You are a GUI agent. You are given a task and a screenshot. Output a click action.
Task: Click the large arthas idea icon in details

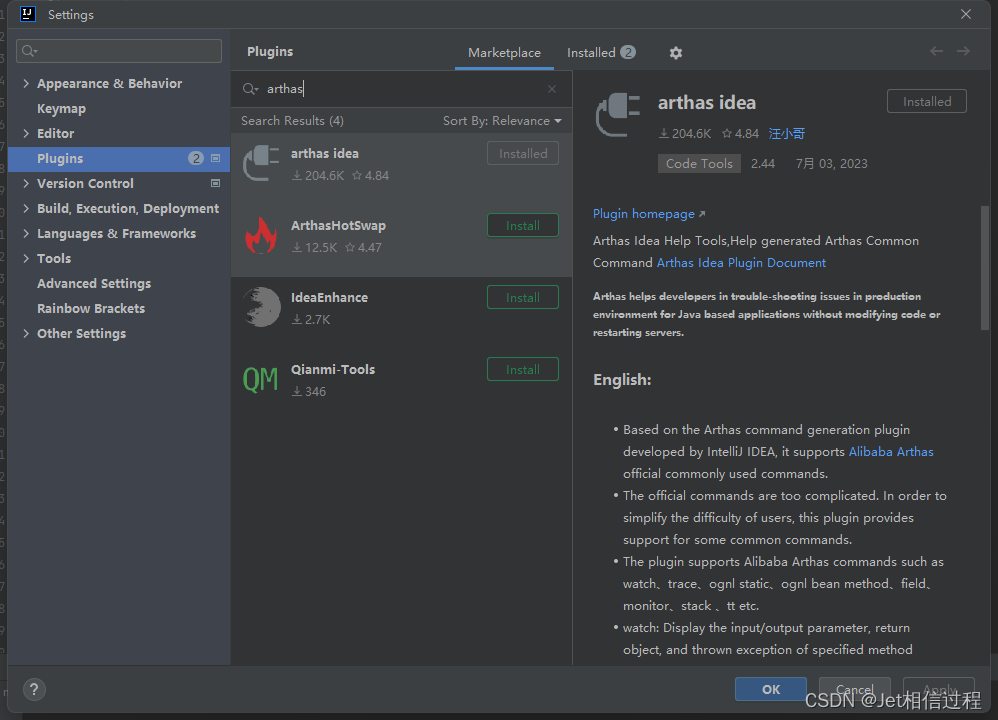(x=617, y=115)
